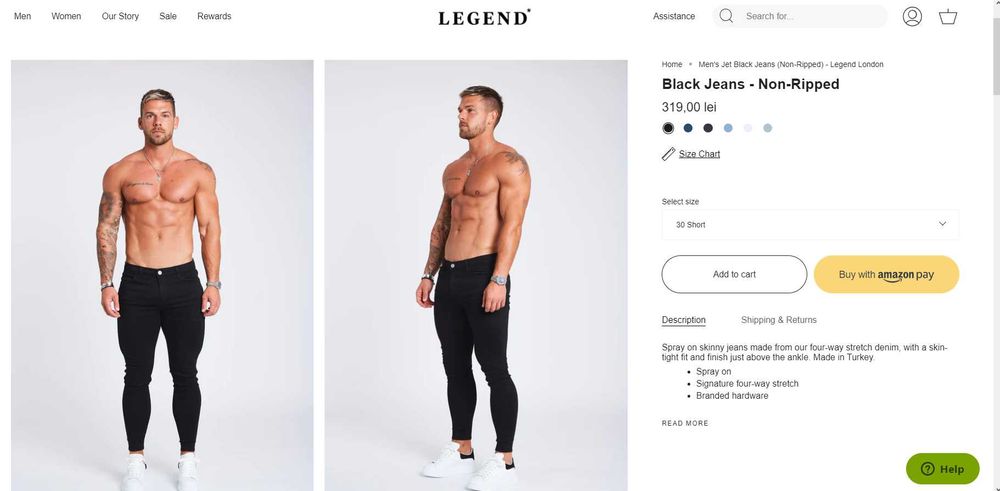Select the black color swatch

(668, 128)
